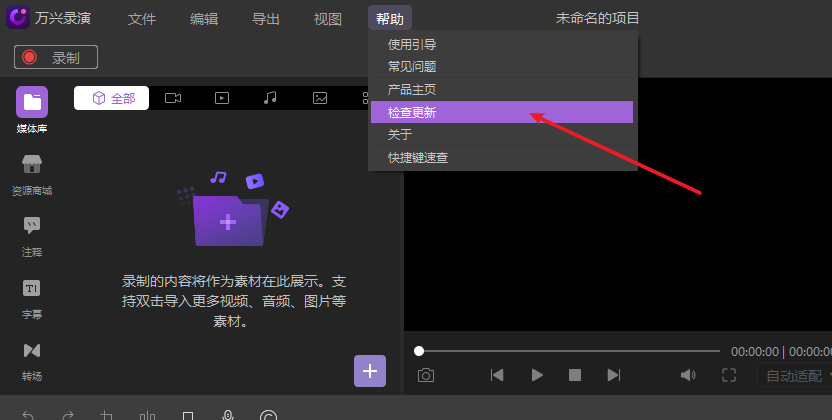Click 检查更新 menu entry
Image resolution: width=832 pixels, height=420 pixels.
point(502,112)
